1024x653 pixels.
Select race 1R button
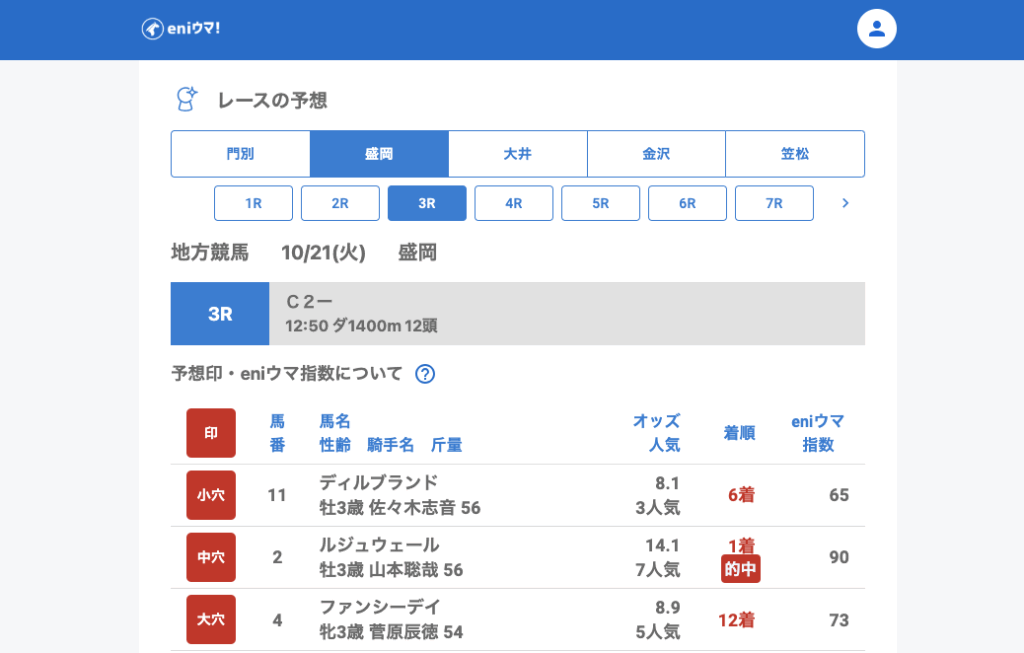click(x=253, y=203)
